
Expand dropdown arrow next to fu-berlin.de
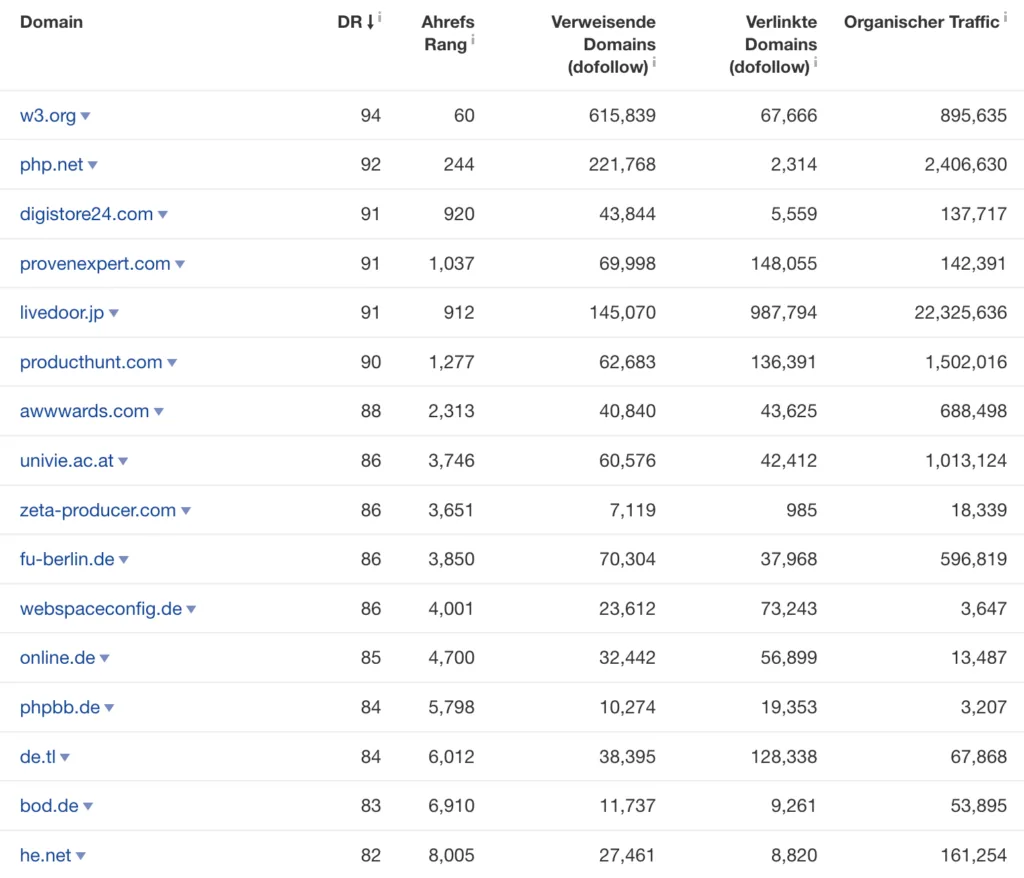pyautogui.click(x=124, y=560)
